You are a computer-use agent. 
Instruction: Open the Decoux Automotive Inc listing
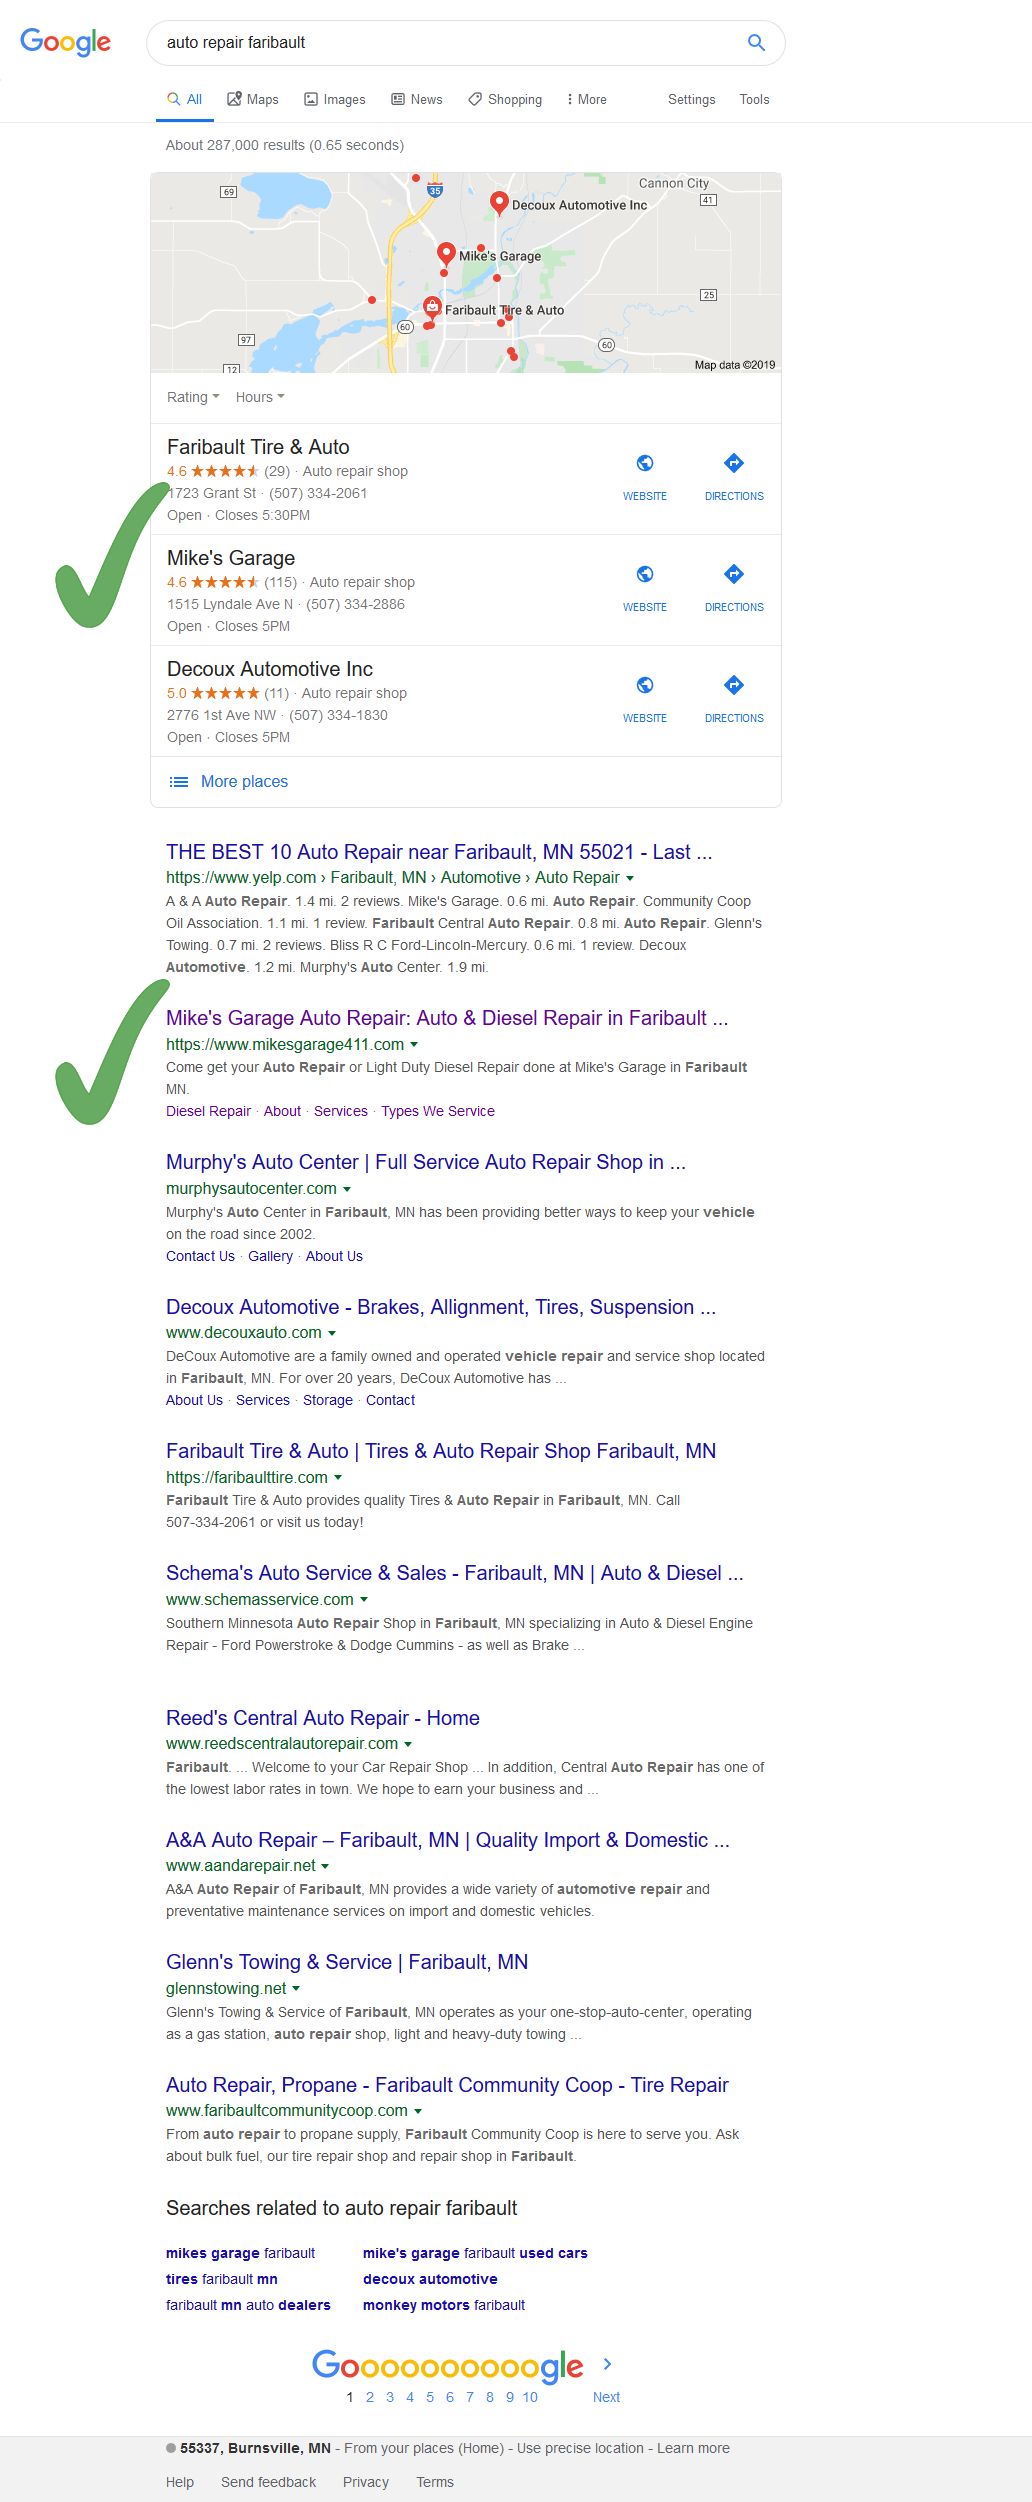(x=270, y=669)
